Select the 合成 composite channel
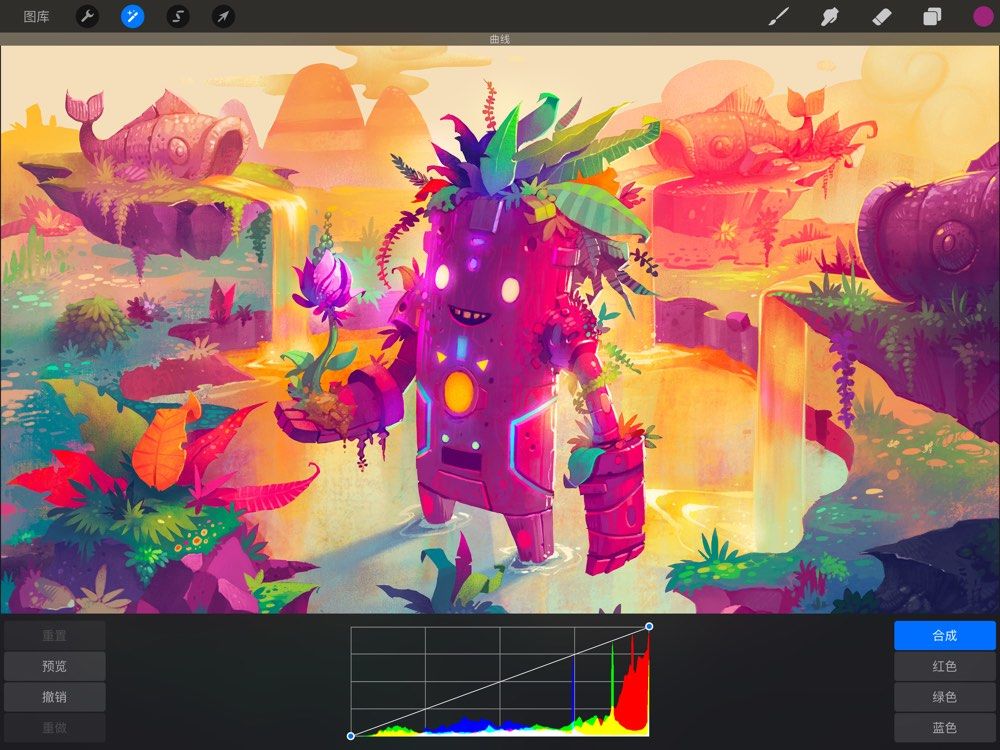 point(945,635)
